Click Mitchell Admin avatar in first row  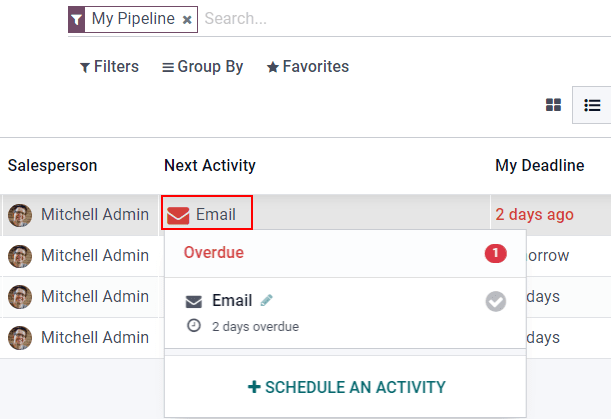pos(20,214)
